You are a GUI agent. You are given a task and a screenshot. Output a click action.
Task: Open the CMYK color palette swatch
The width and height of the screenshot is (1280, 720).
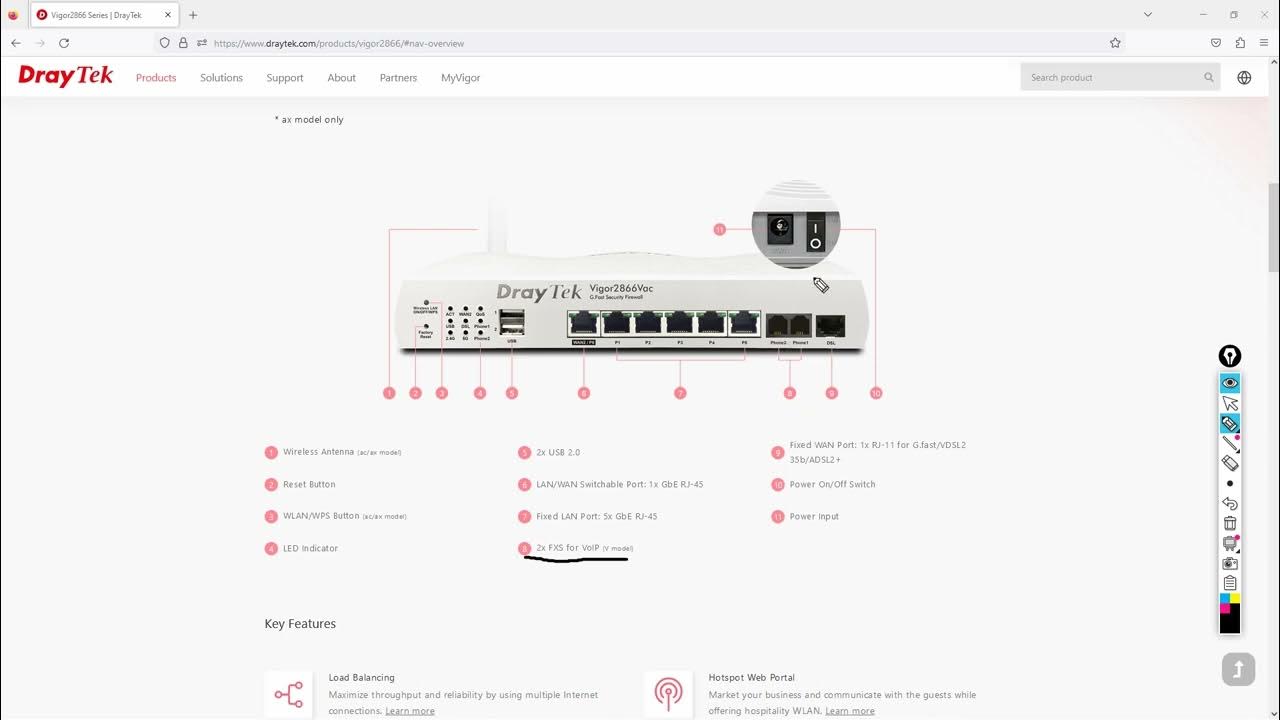(1230, 603)
